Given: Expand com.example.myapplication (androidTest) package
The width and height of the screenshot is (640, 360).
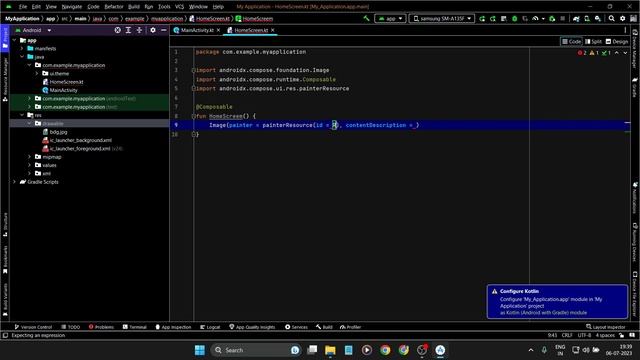Looking at the screenshot, I should (x=29, y=98).
